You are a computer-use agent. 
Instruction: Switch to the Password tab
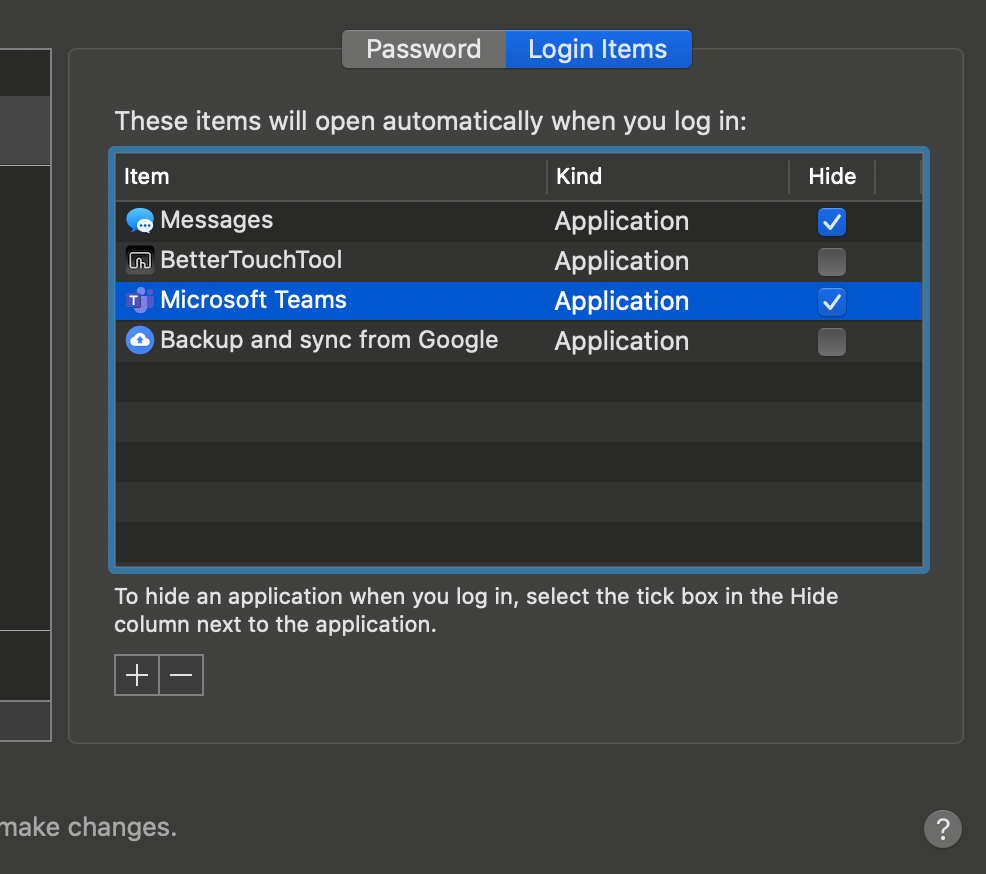click(424, 49)
